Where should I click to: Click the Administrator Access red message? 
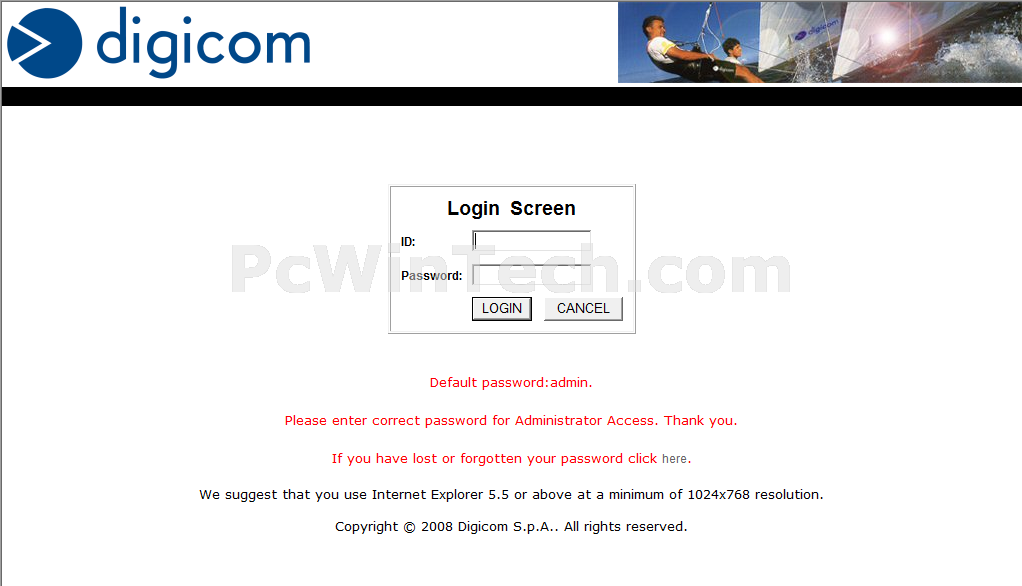click(x=511, y=420)
